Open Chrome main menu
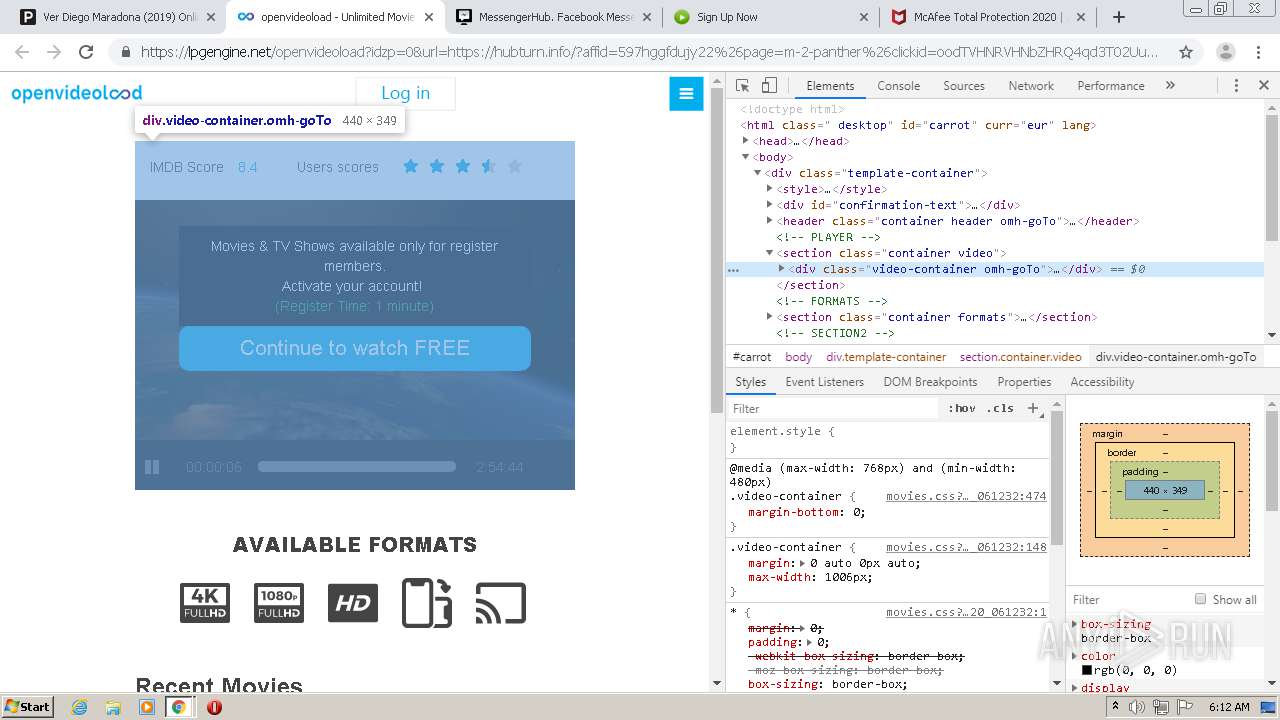The height and width of the screenshot is (720, 1280). tap(1259, 52)
